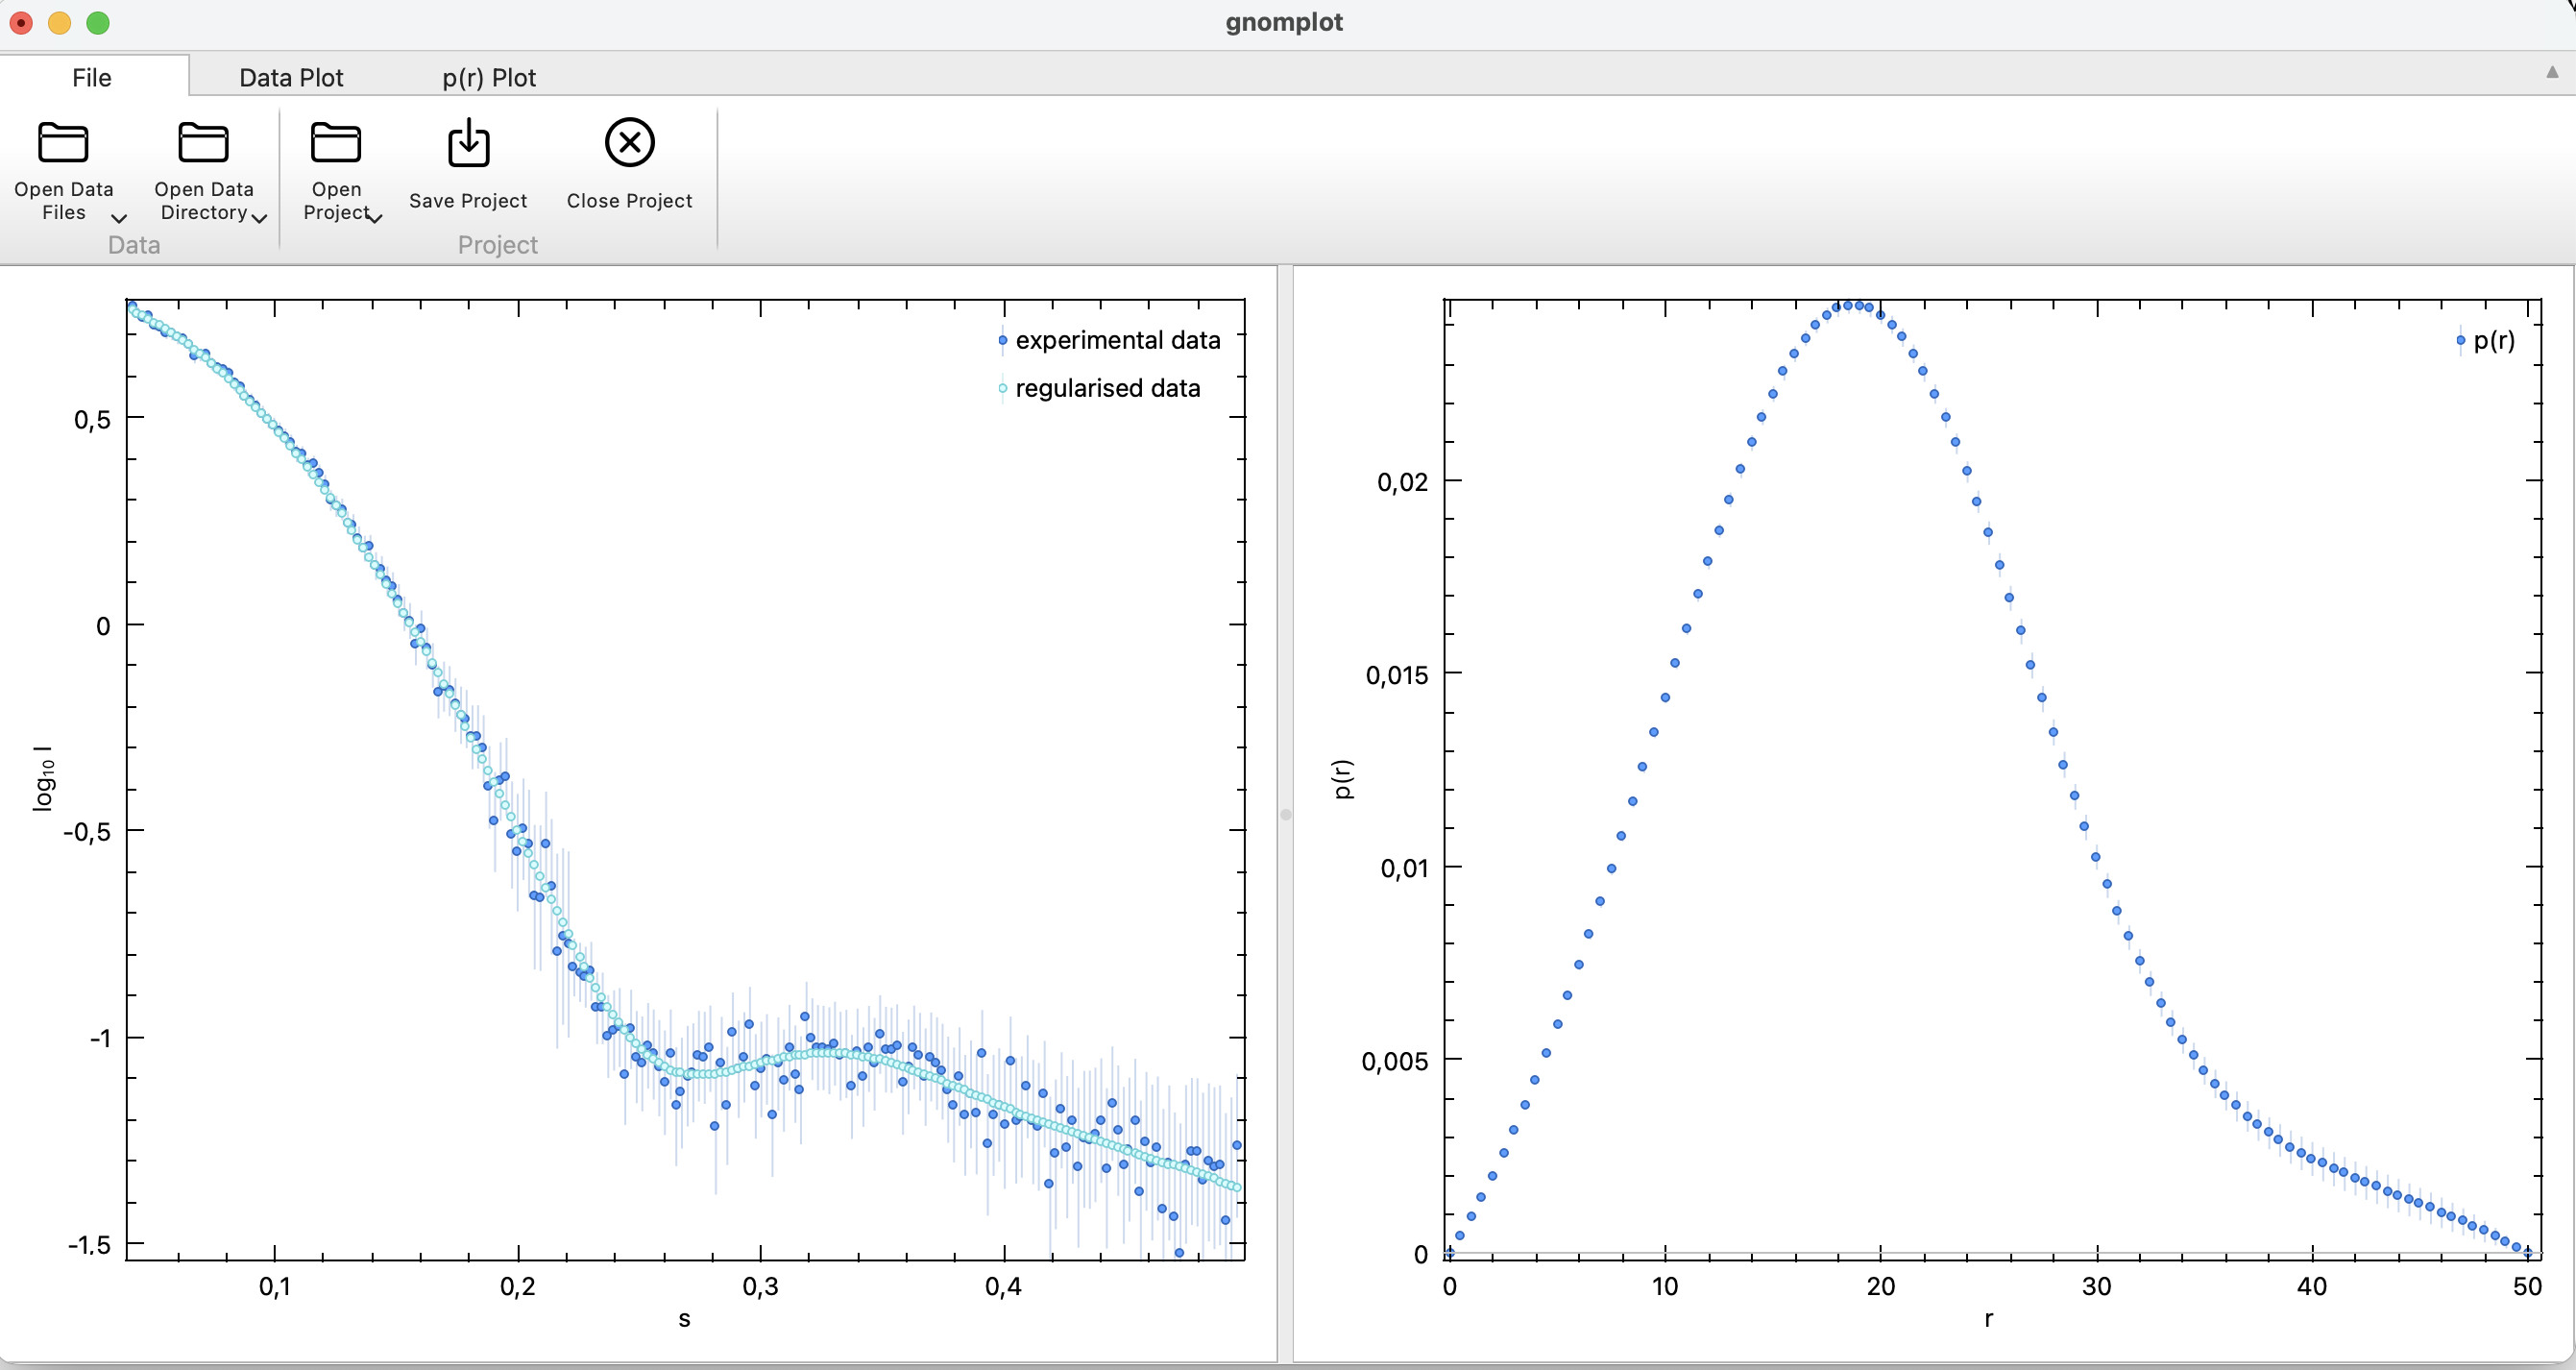Select the File ribbon tab
This screenshot has height=1370, width=2576.
[92, 78]
